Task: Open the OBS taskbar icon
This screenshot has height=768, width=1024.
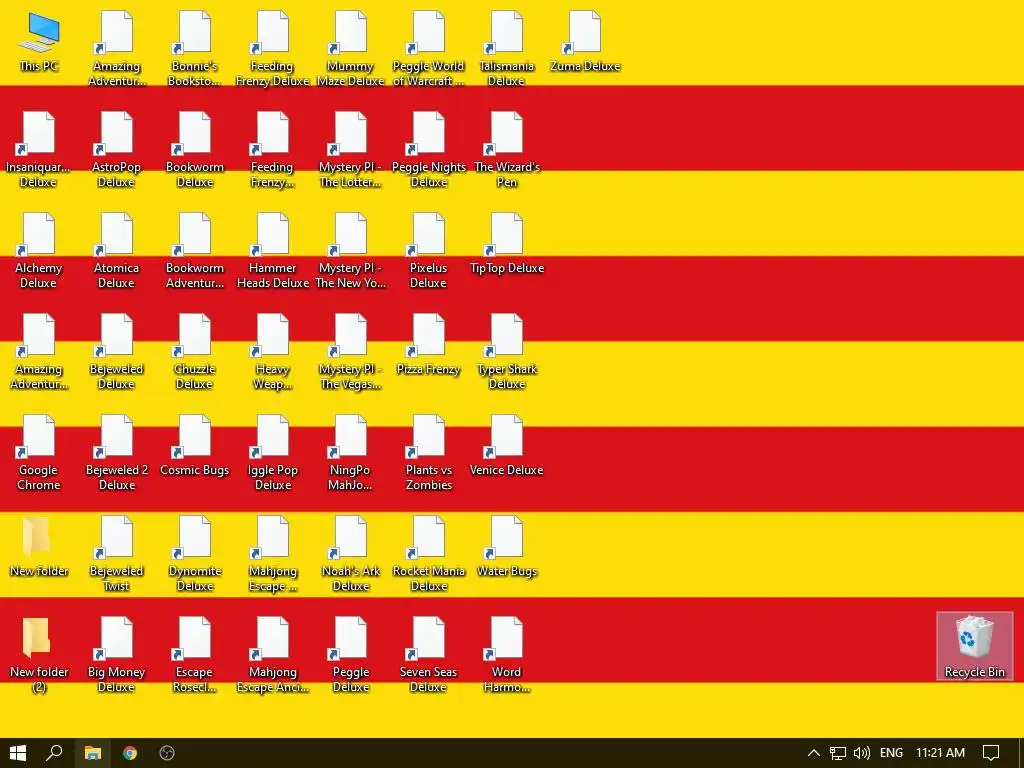Action: point(167,753)
